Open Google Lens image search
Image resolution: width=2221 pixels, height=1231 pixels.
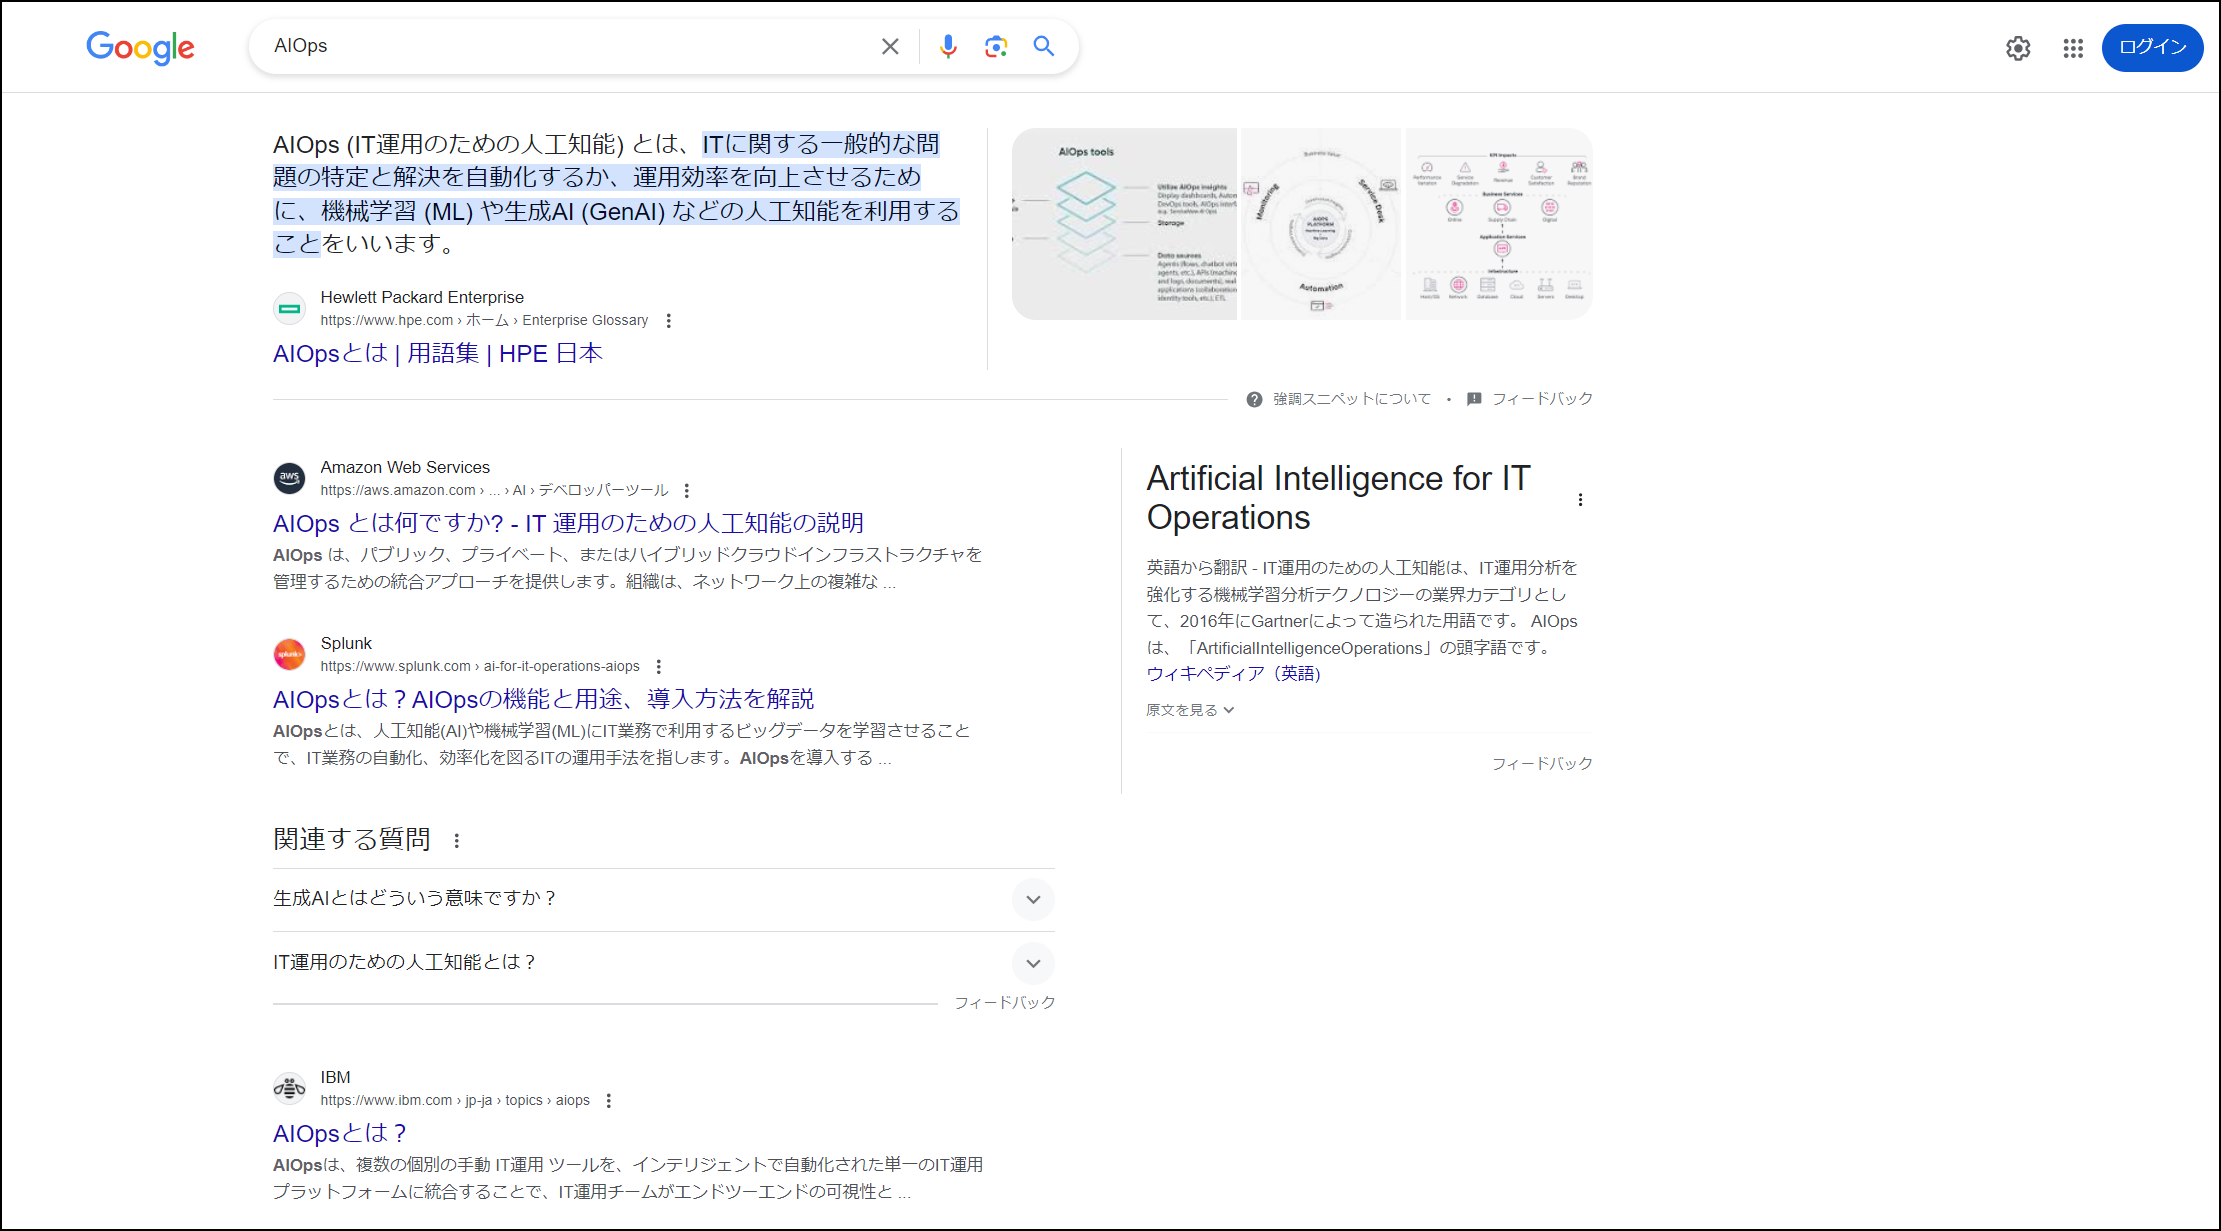pos(996,46)
